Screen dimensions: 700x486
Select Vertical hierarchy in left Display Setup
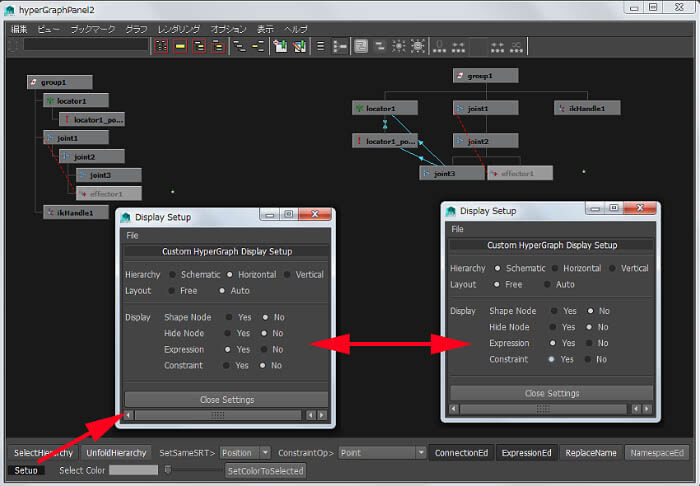click(x=287, y=274)
